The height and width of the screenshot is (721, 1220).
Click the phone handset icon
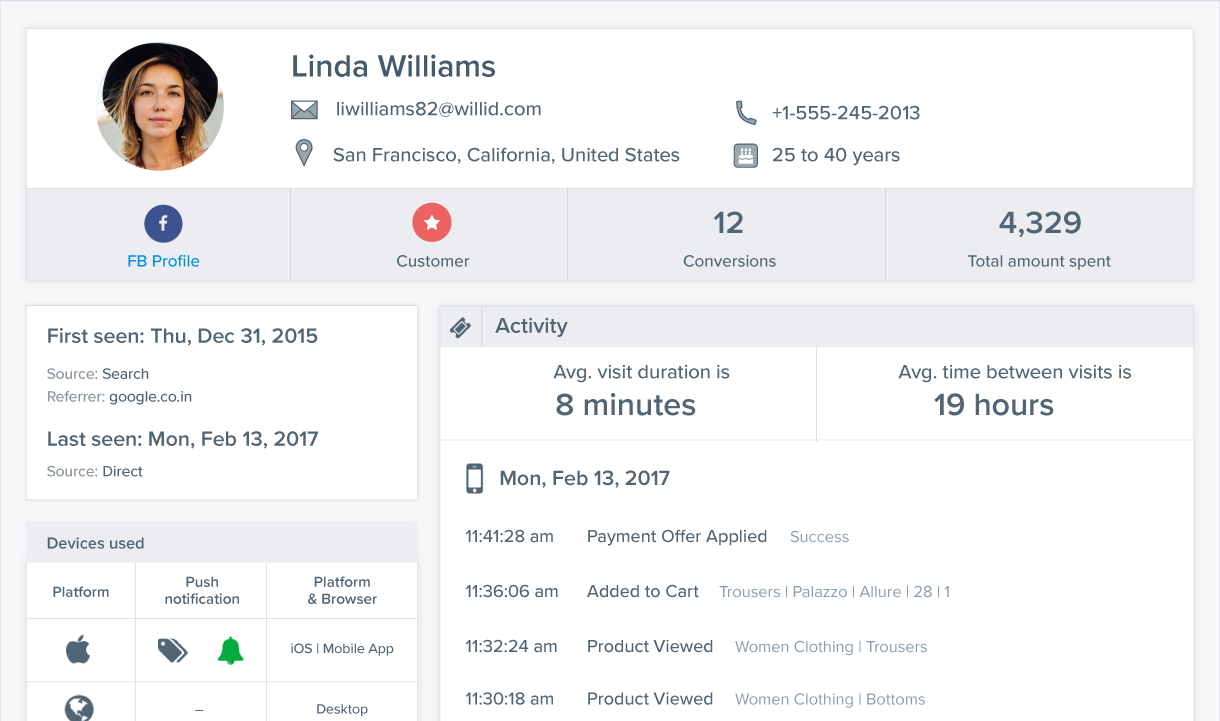746,112
